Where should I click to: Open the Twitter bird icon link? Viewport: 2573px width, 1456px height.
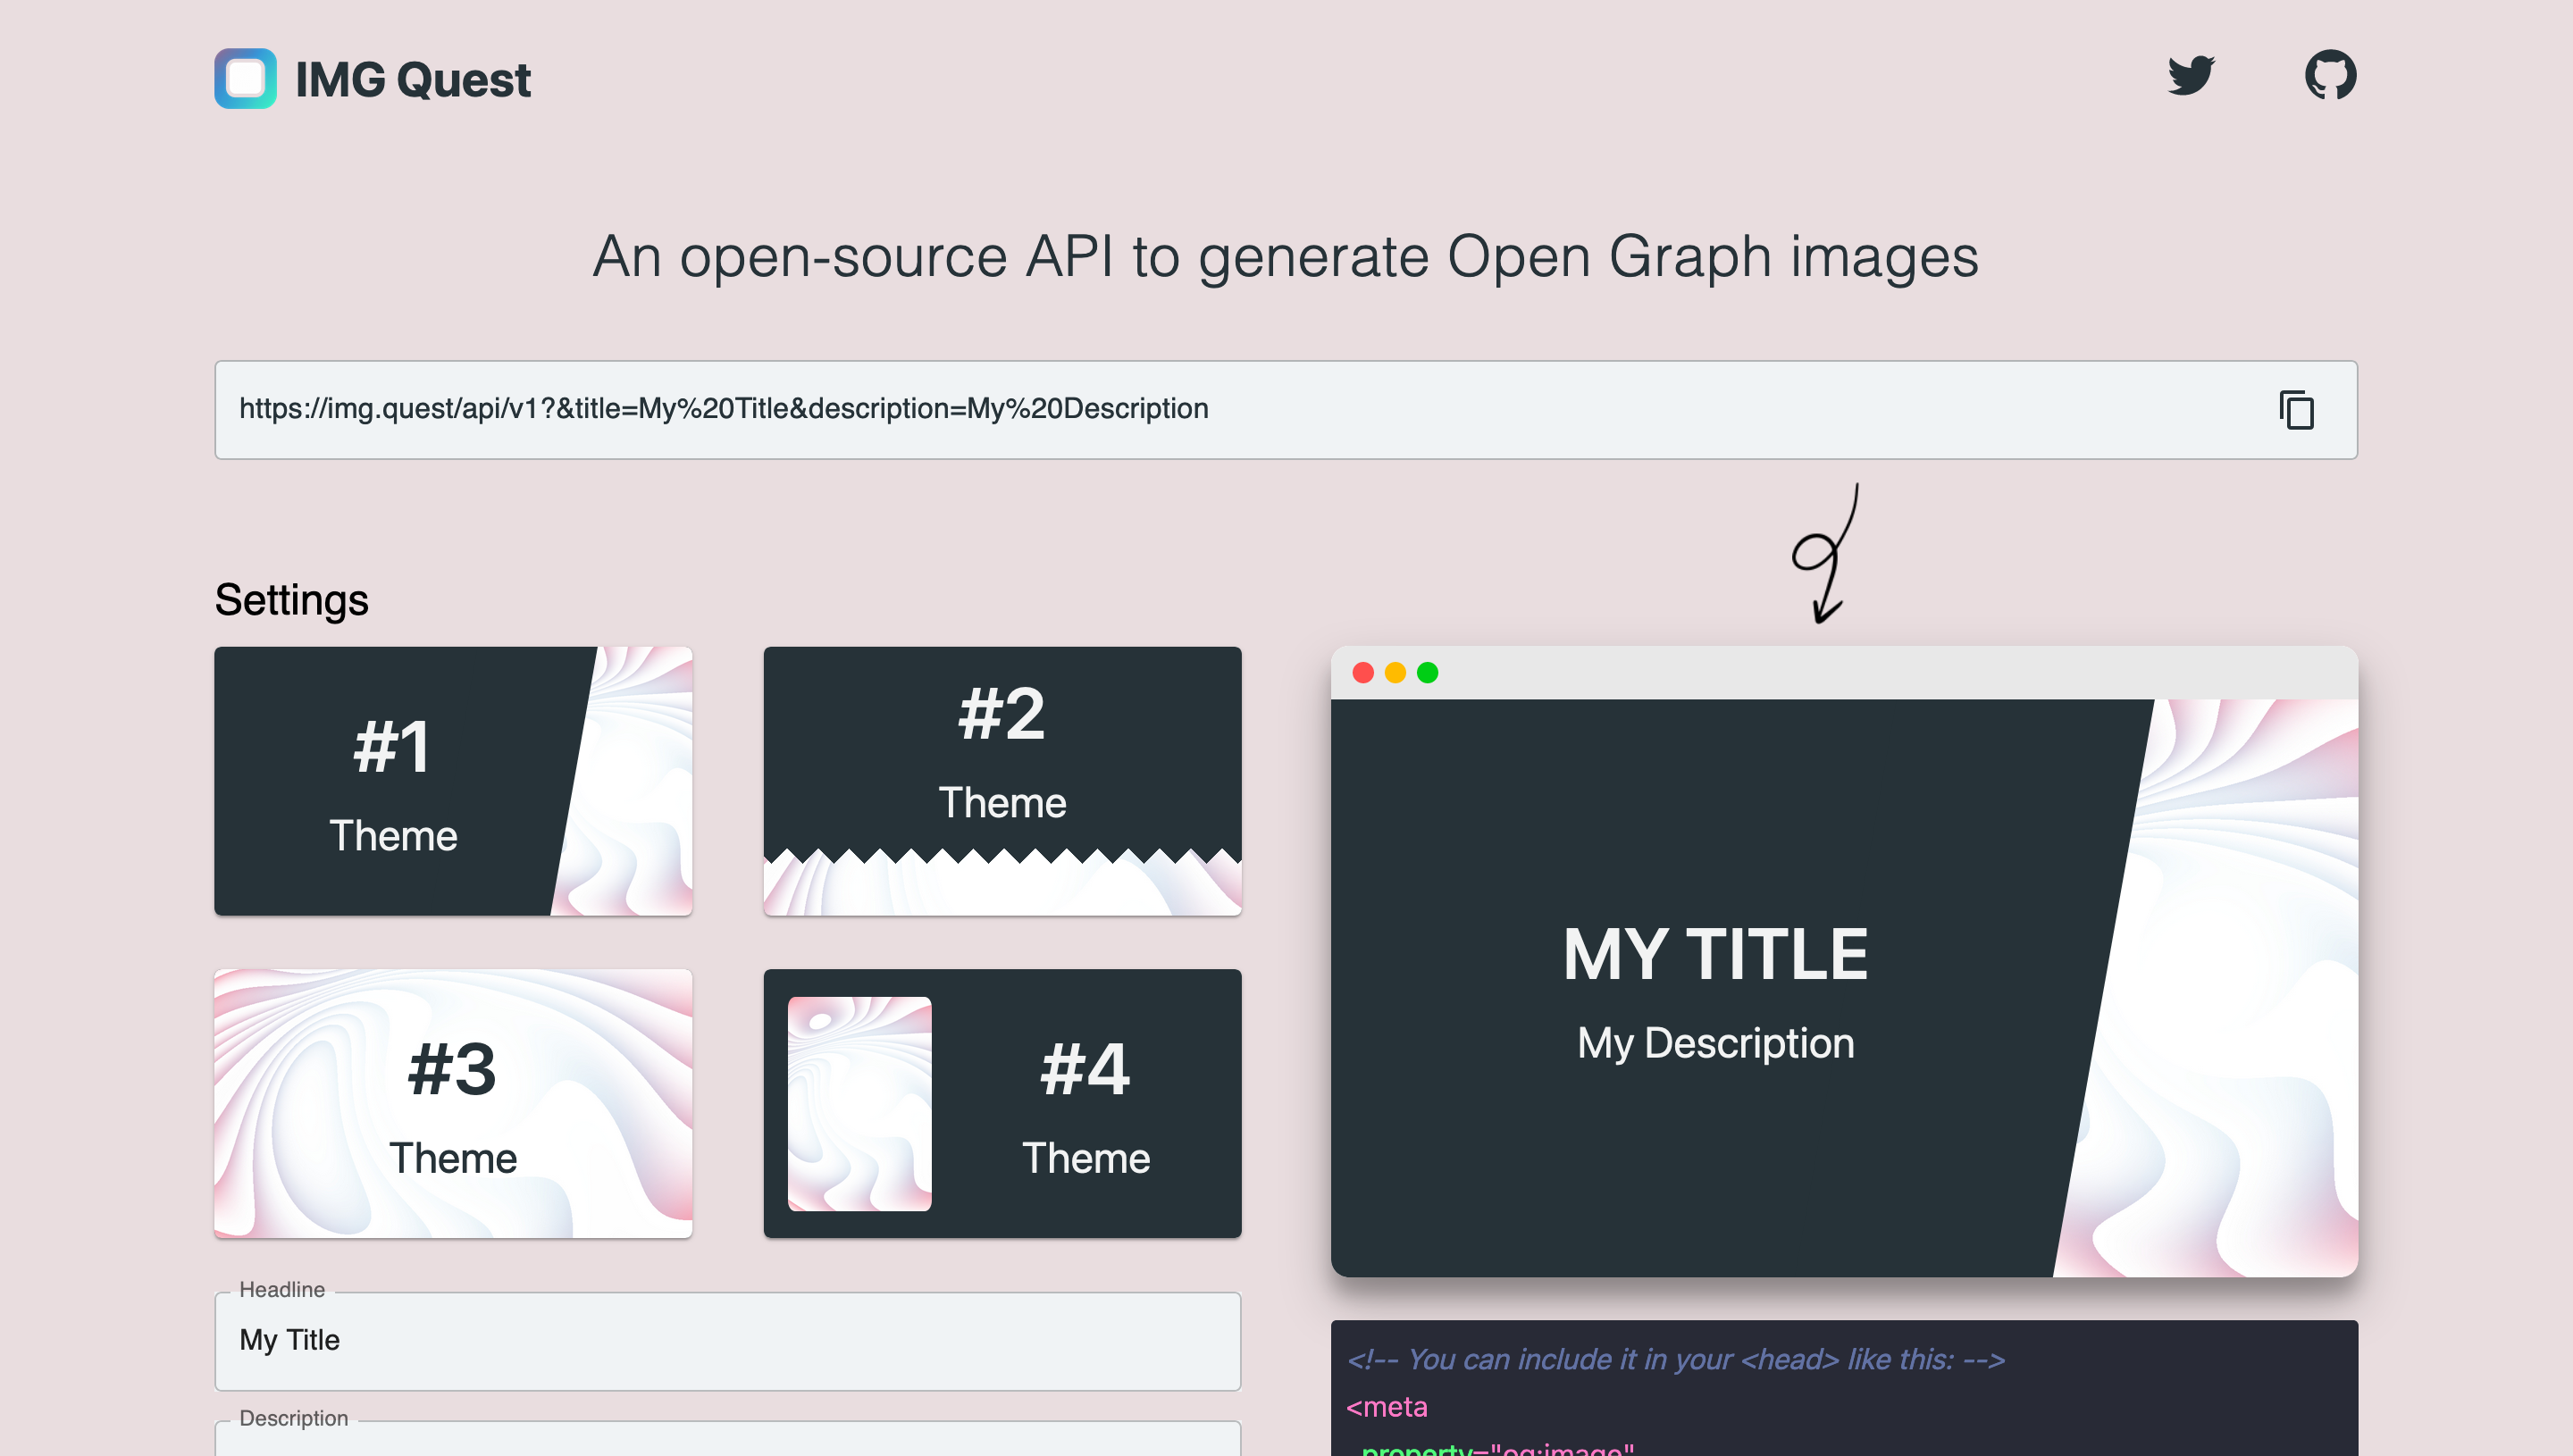tap(2191, 76)
